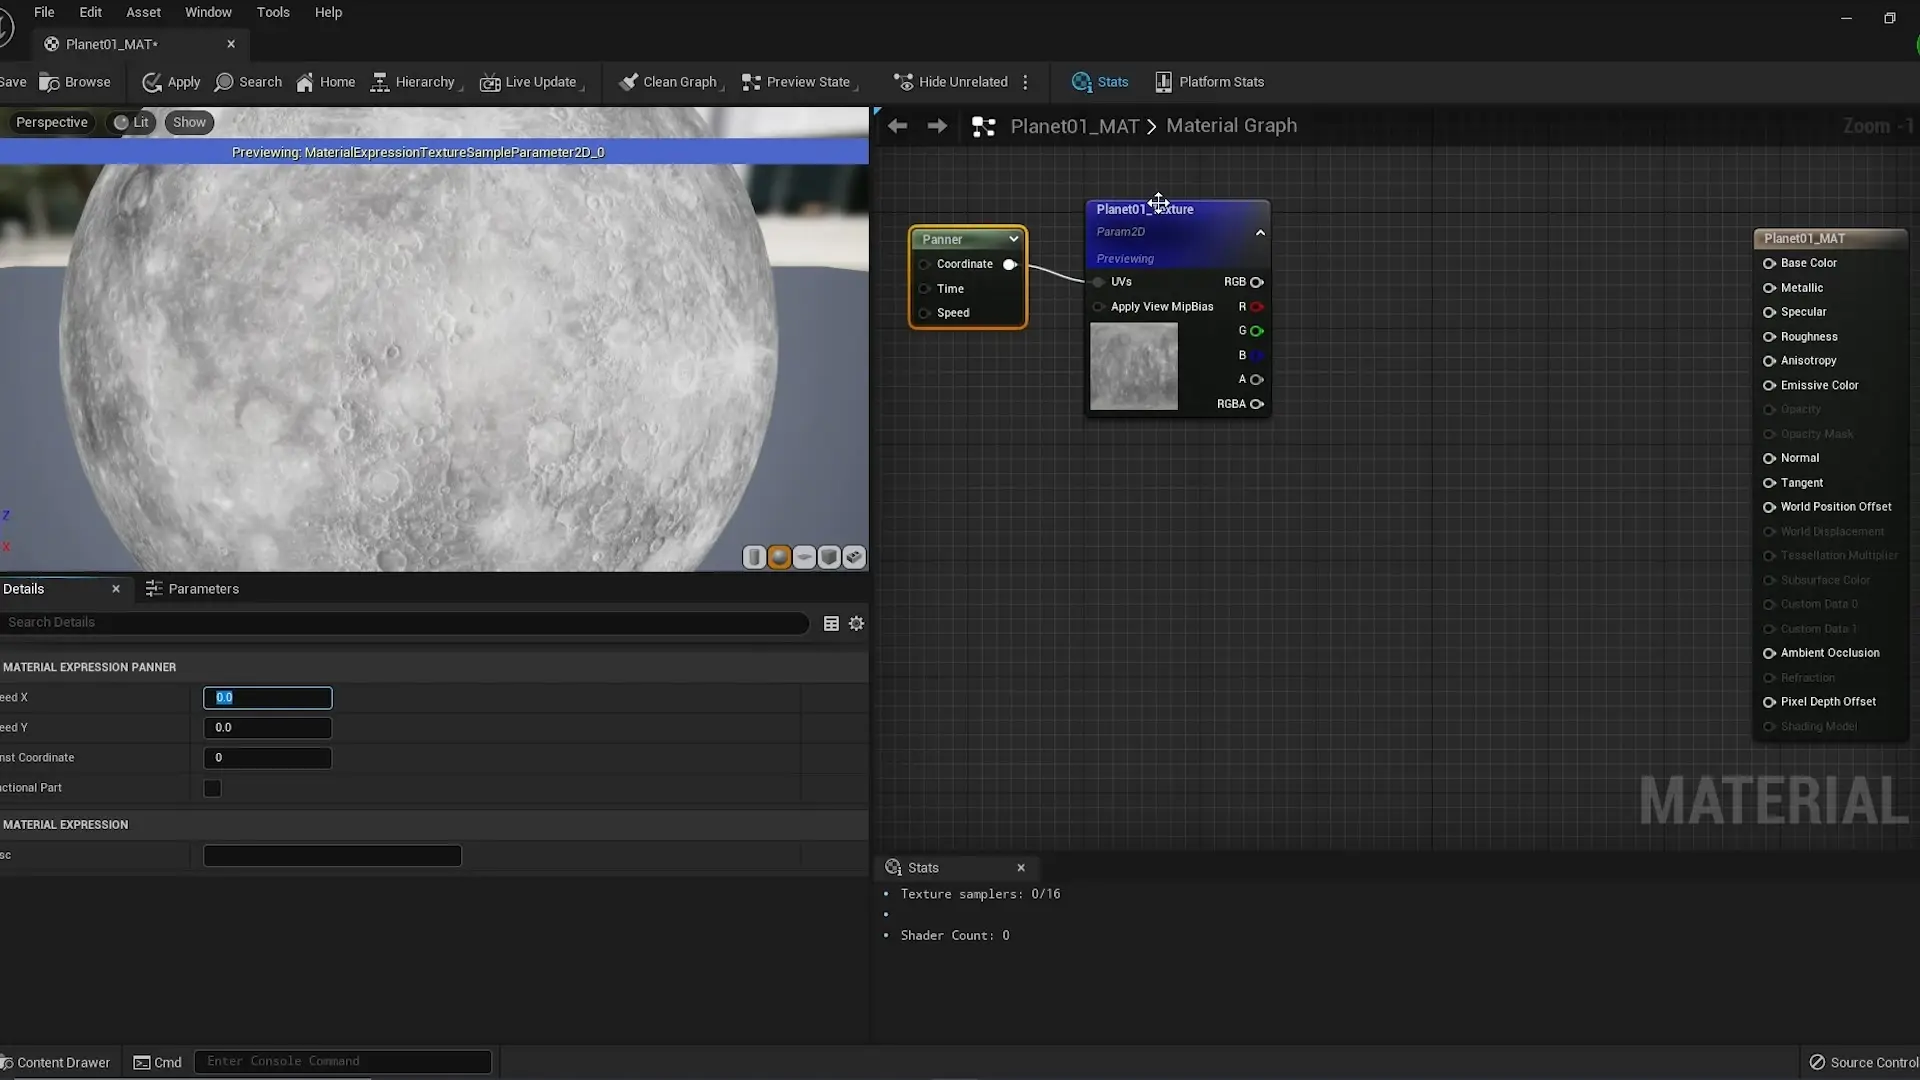Viewport: 1920px width, 1080px height.
Task: Set preview mesh to cube primitive
Action: click(x=829, y=557)
